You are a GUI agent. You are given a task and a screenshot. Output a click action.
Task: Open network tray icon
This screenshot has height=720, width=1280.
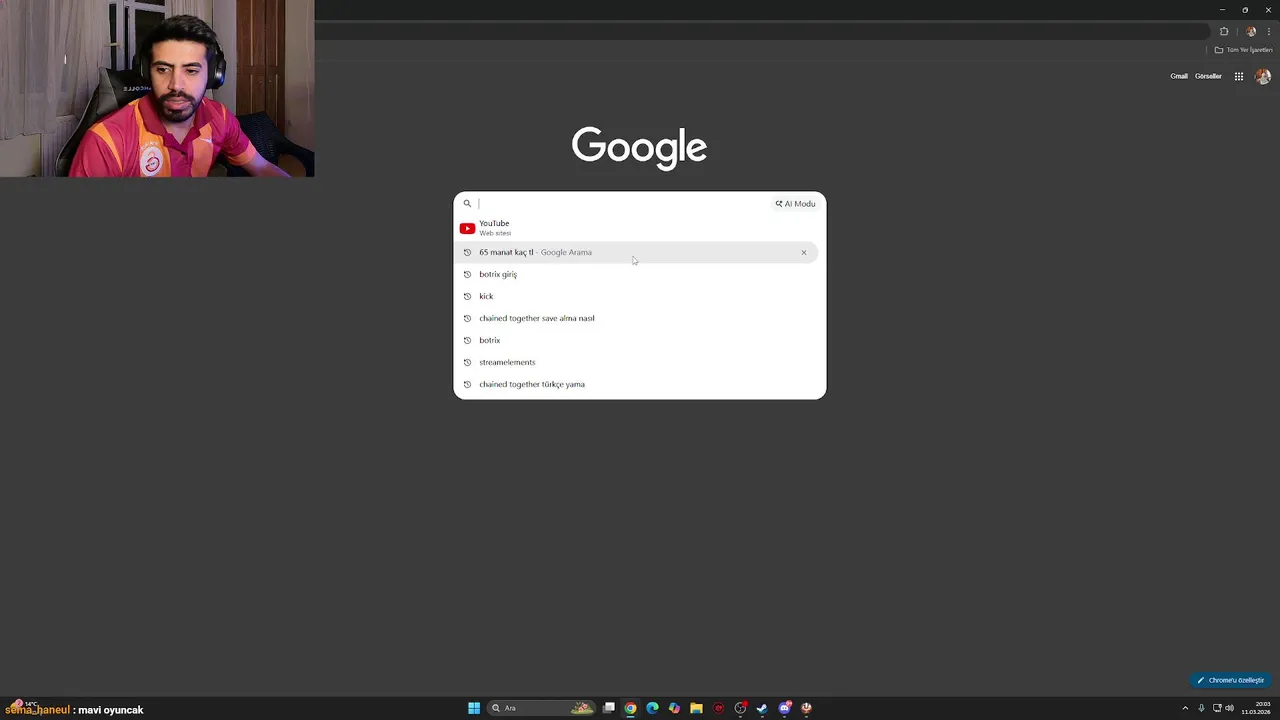(x=1216, y=708)
